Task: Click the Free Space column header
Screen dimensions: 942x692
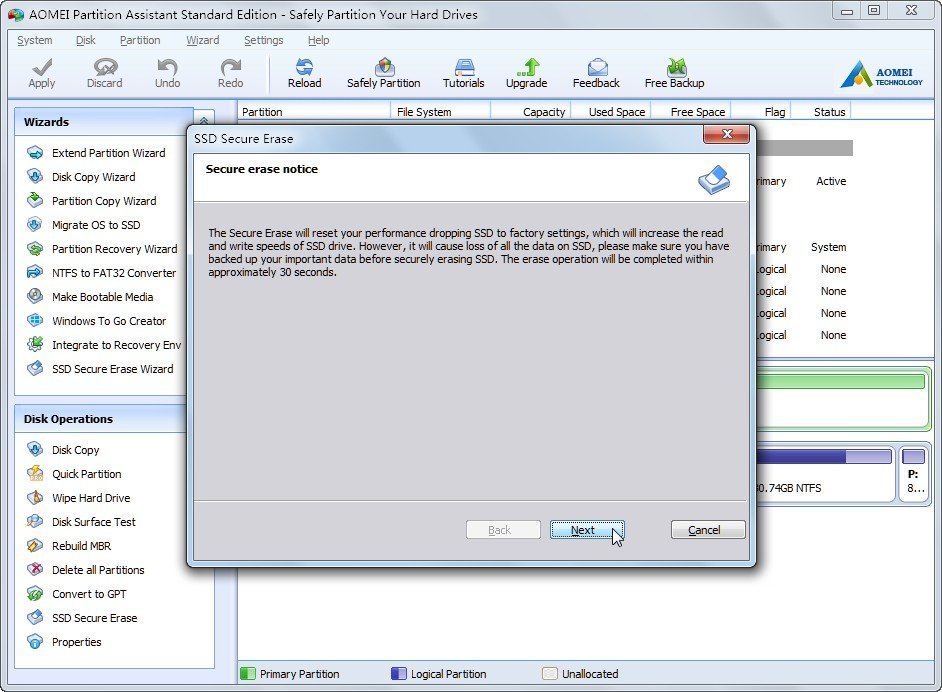Action: (690, 112)
